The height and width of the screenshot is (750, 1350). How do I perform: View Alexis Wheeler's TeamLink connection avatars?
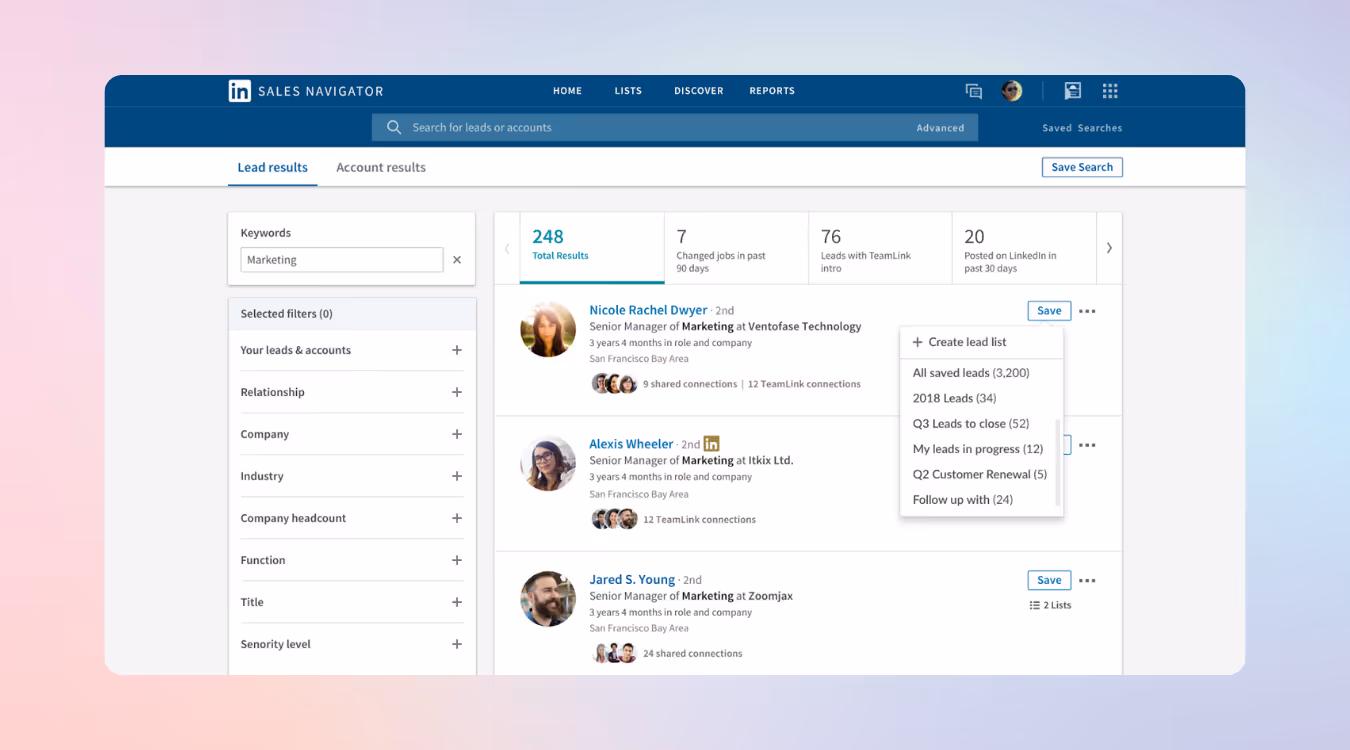pos(614,519)
